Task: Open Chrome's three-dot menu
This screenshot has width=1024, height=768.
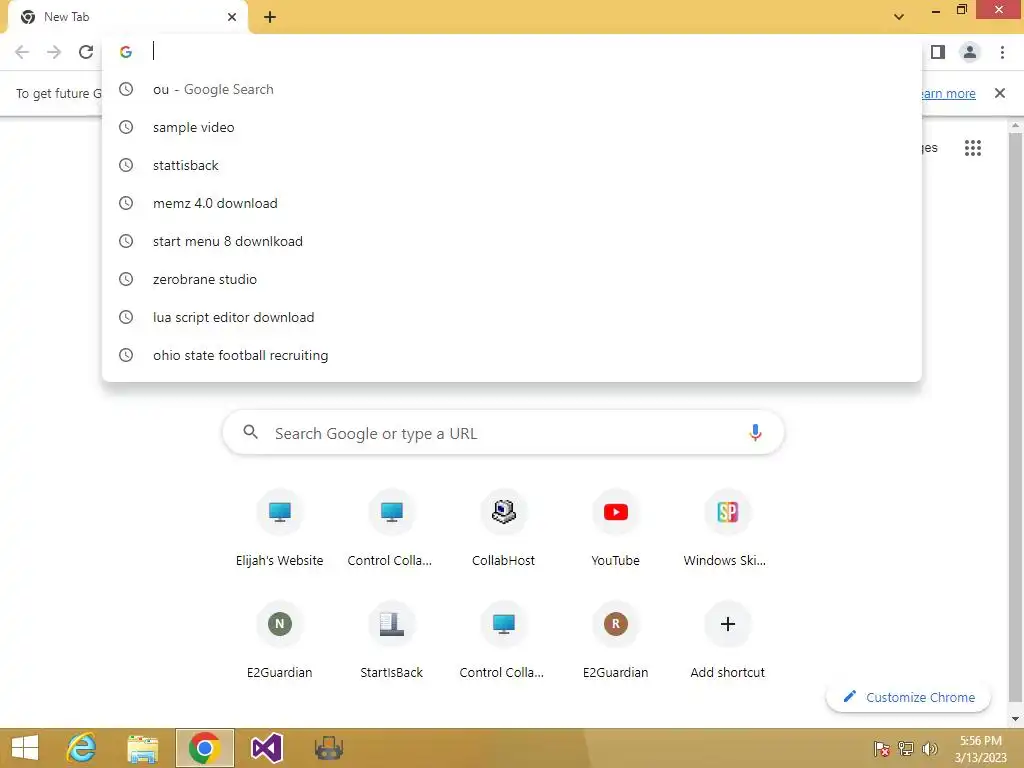Action: [x=1002, y=52]
